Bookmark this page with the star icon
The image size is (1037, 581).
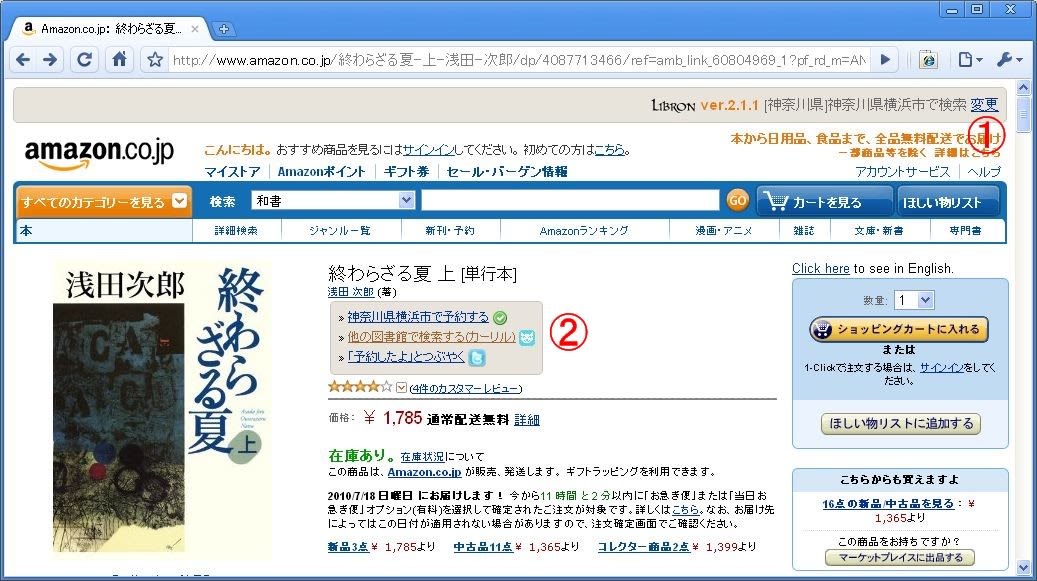pos(155,60)
